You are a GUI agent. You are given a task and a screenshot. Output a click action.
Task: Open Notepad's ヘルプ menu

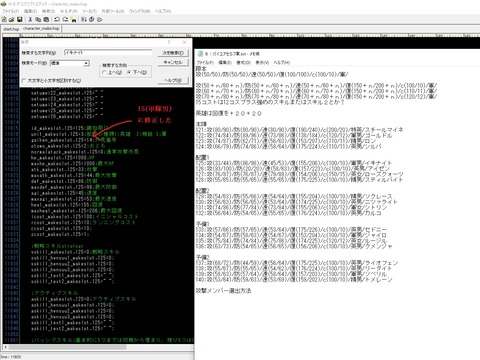[x=282, y=62]
